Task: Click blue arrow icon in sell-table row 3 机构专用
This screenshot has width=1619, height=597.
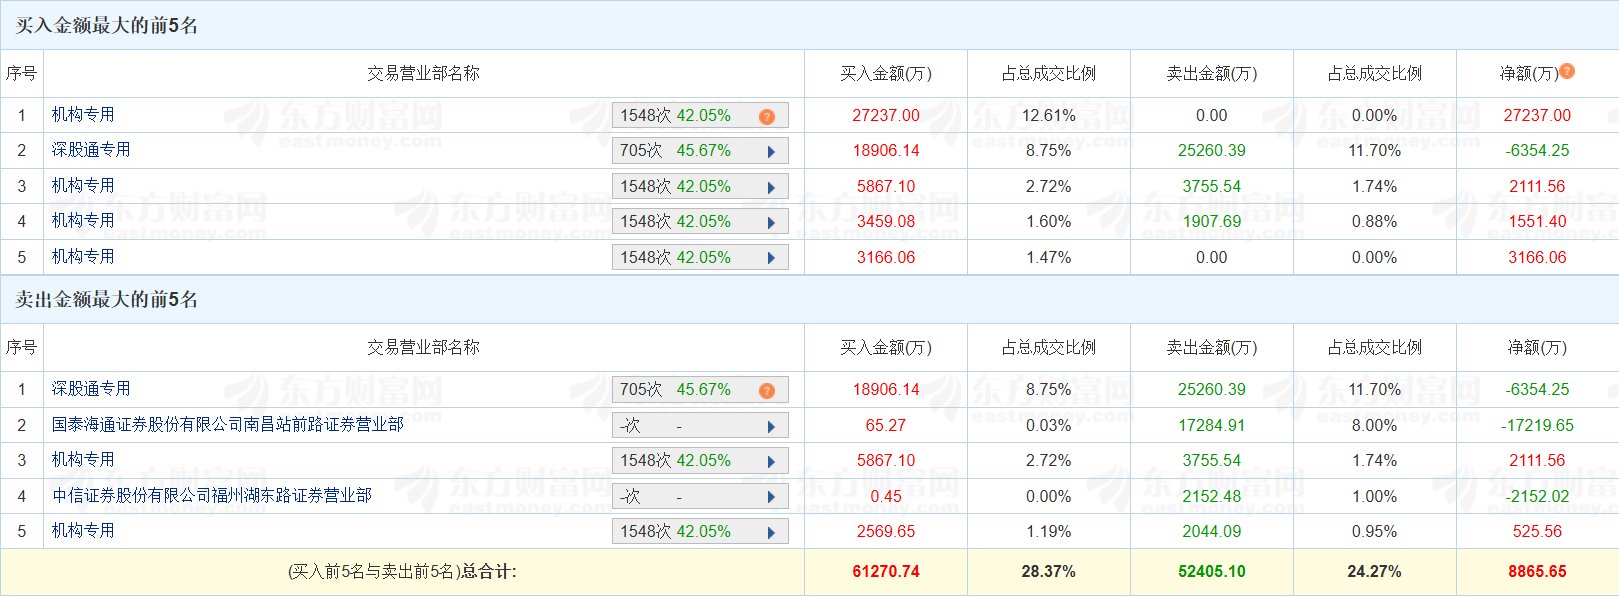Action: click(x=771, y=462)
